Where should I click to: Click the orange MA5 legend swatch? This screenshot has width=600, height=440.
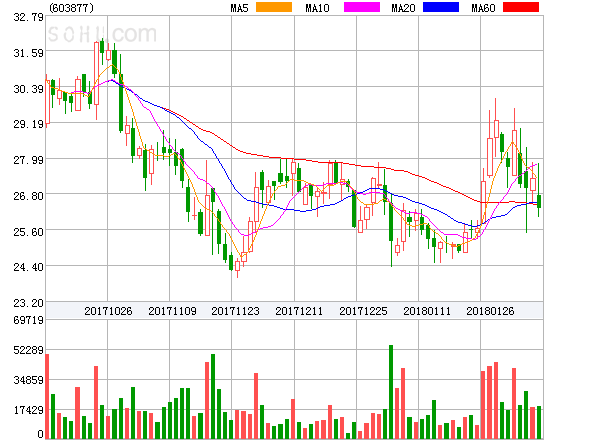(274, 7)
